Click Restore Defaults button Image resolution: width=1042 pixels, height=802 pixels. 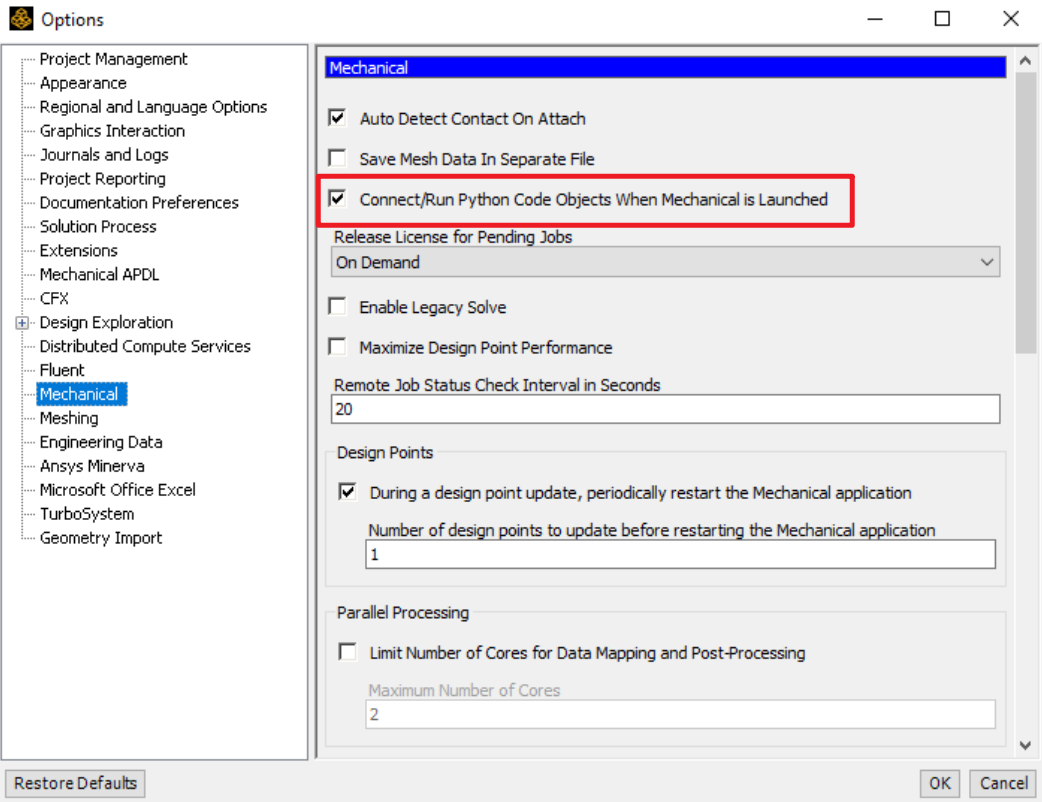pyautogui.click(x=75, y=783)
